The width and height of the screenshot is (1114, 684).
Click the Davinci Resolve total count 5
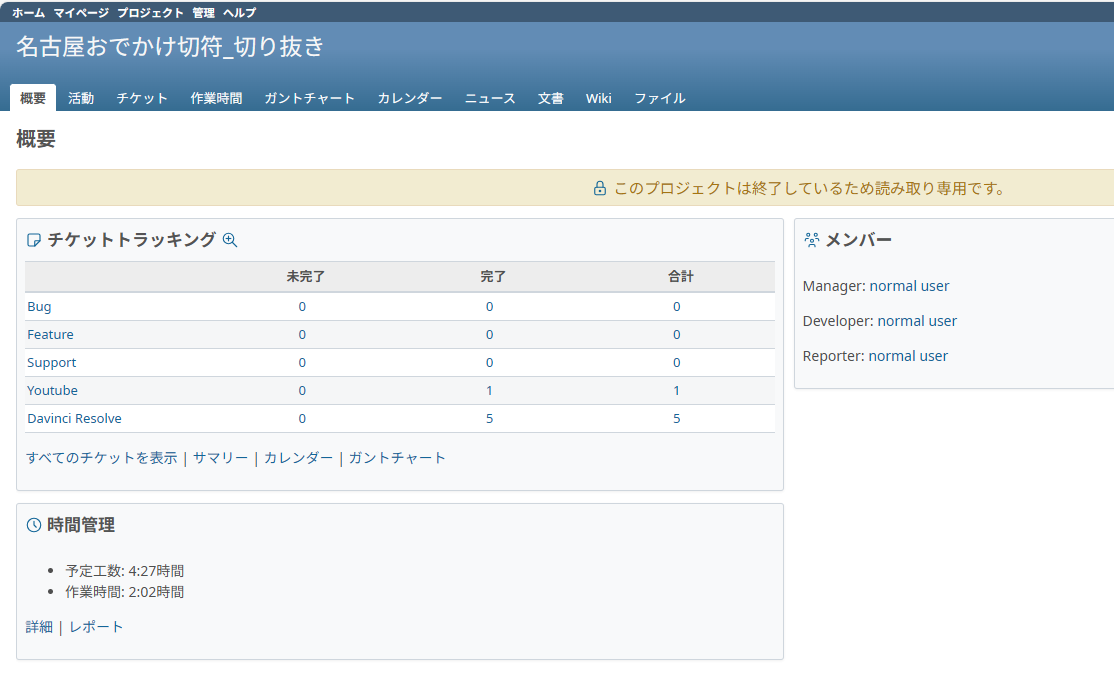tap(676, 418)
